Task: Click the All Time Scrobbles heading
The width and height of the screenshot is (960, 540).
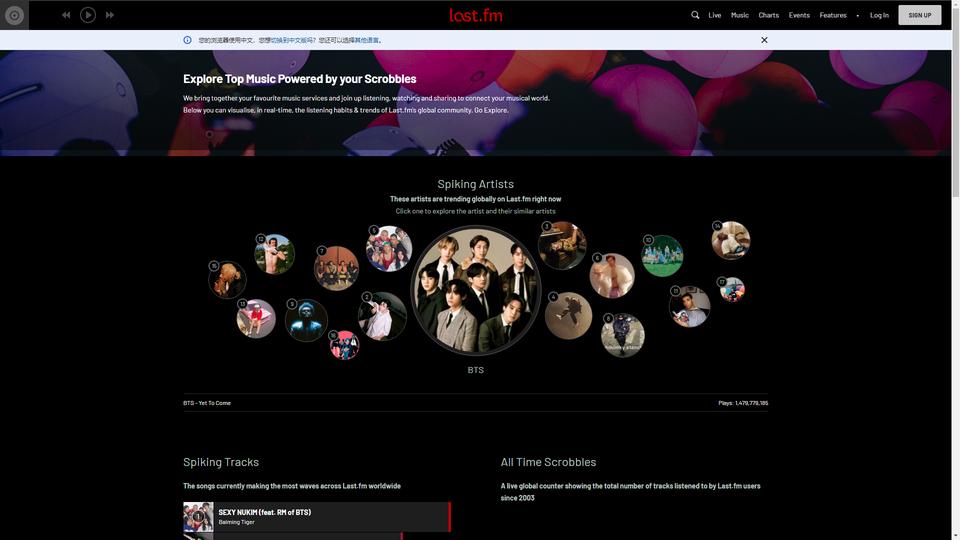Action: 548,462
